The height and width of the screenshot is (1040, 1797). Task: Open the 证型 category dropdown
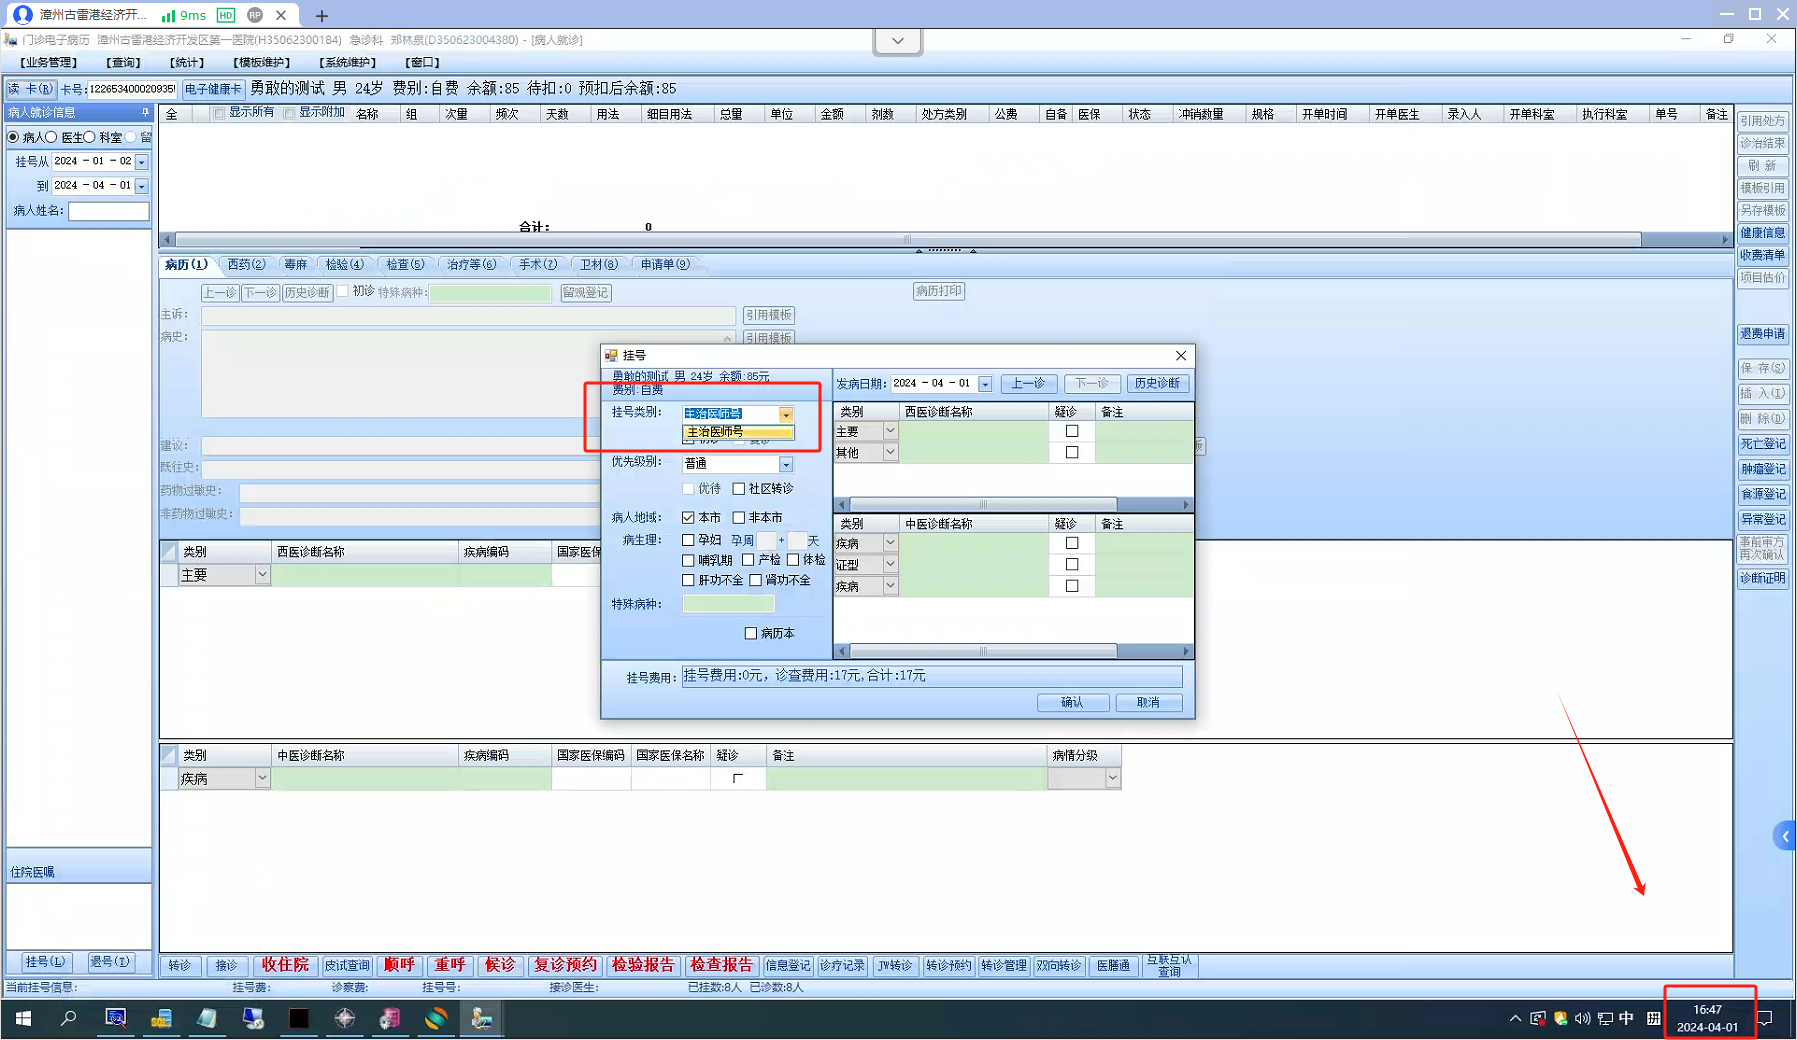click(890, 565)
